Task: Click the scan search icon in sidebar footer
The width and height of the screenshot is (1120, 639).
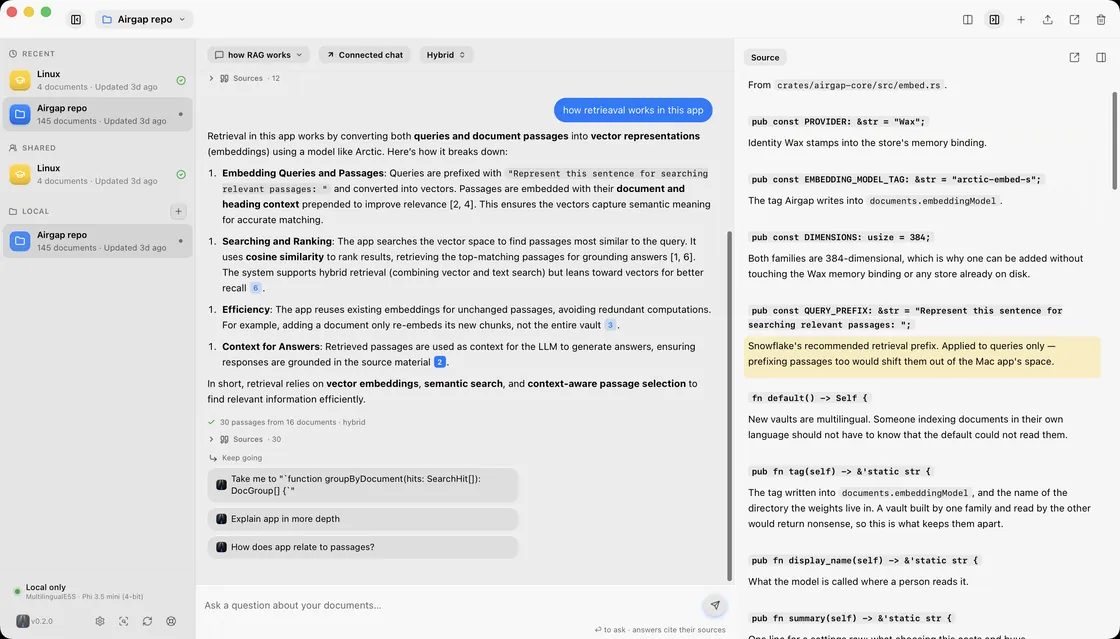Action: 124,621
